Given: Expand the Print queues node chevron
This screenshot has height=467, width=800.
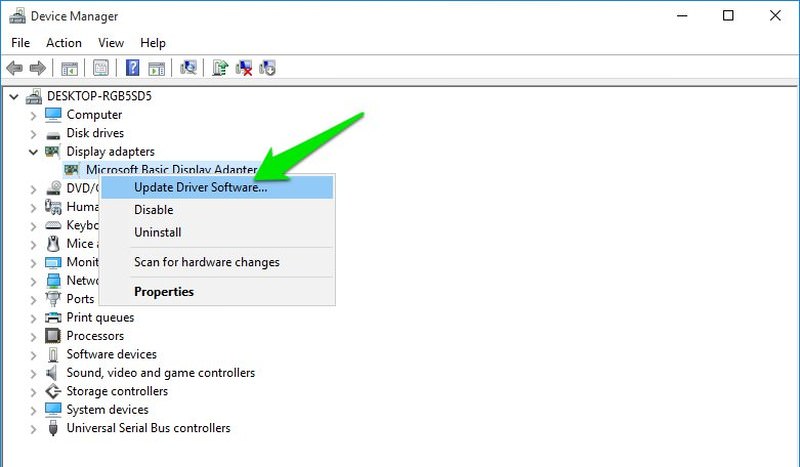Looking at the screenshot, I should pos(33,318).
